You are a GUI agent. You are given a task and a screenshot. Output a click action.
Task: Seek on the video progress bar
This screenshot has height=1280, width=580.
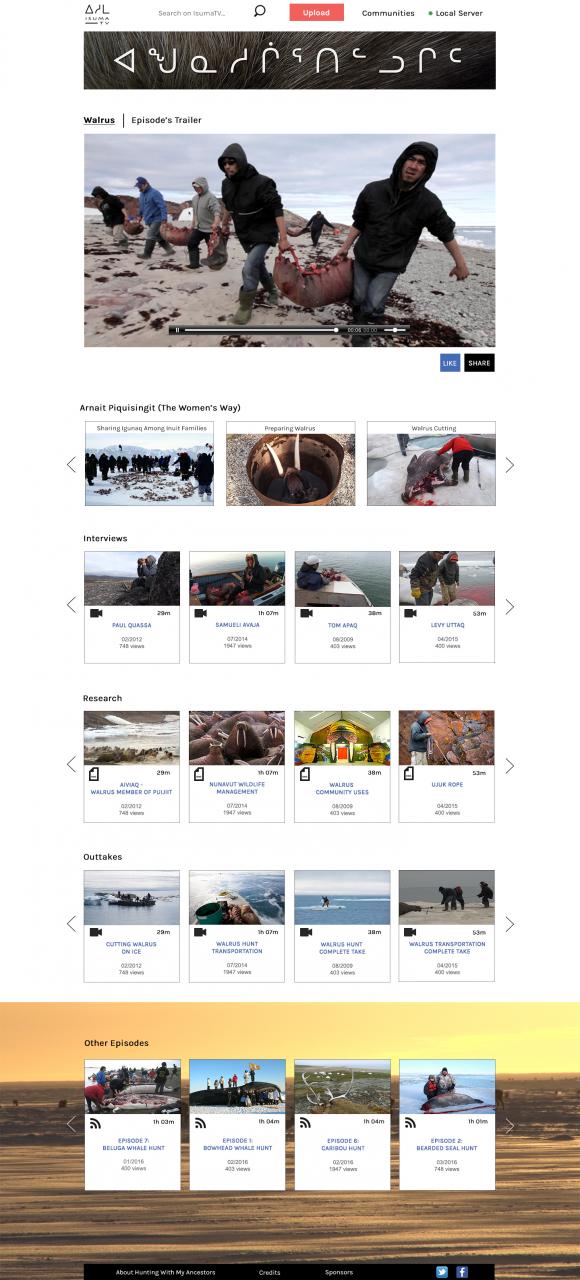pos(262,329)
